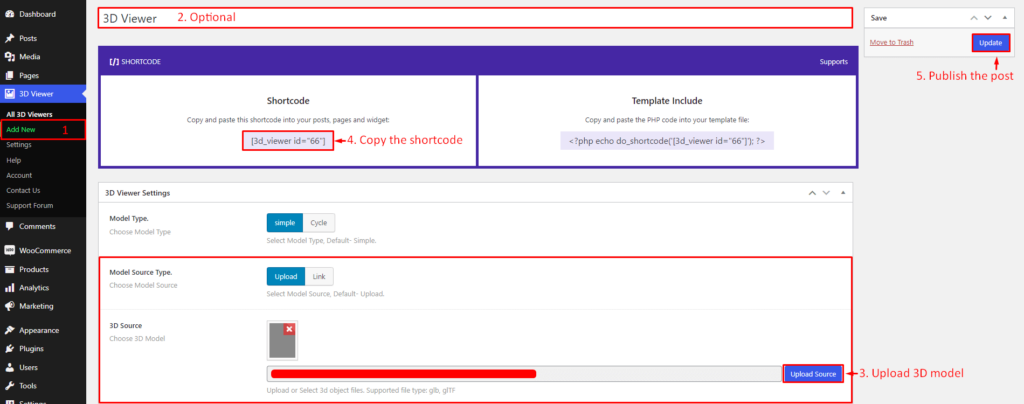Click the [3d_viewer id="66"] shortcode

(288, 140)
